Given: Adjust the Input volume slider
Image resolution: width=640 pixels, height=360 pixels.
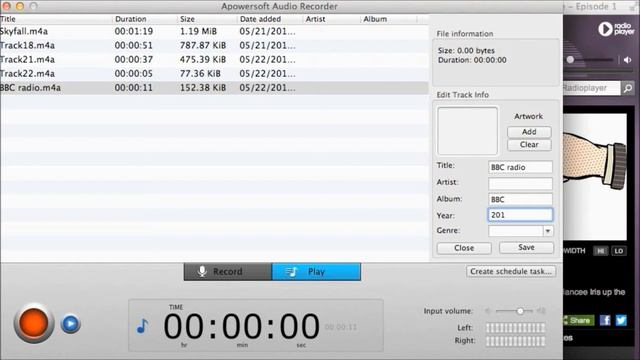Looking at the screenshot, I should 520,311.
